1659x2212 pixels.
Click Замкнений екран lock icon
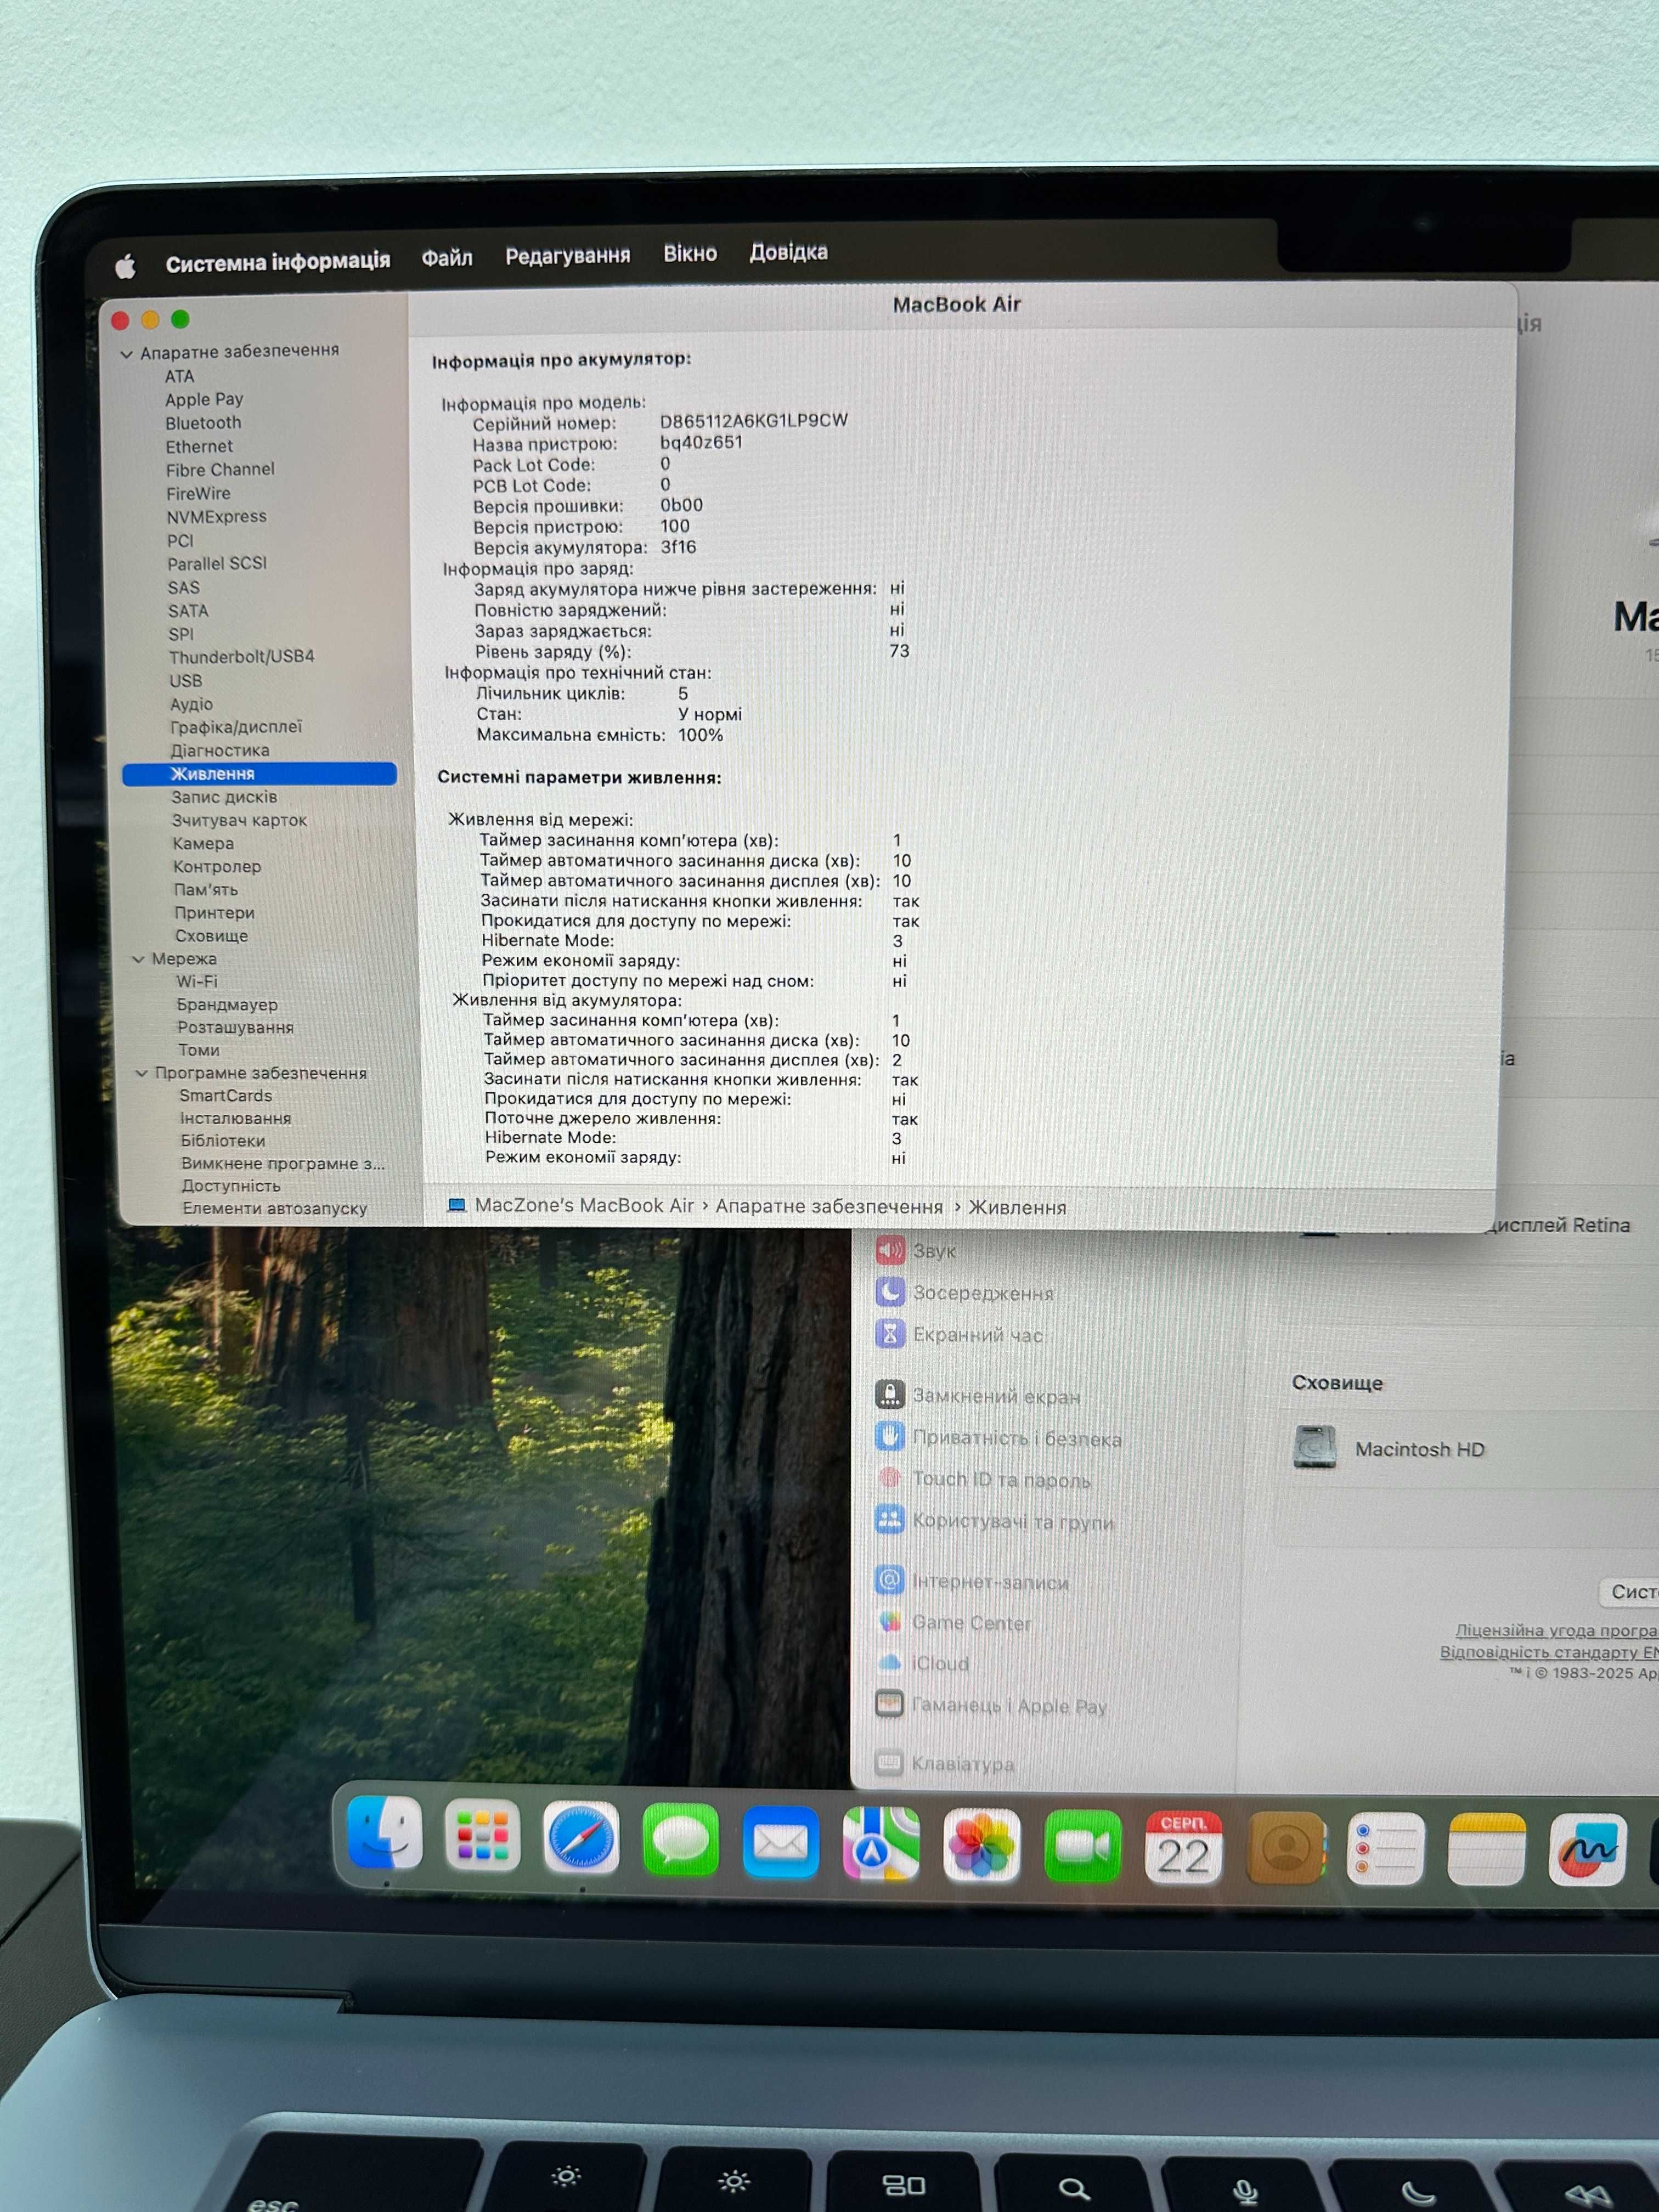pyautogui.click(x=890, y=1395)
